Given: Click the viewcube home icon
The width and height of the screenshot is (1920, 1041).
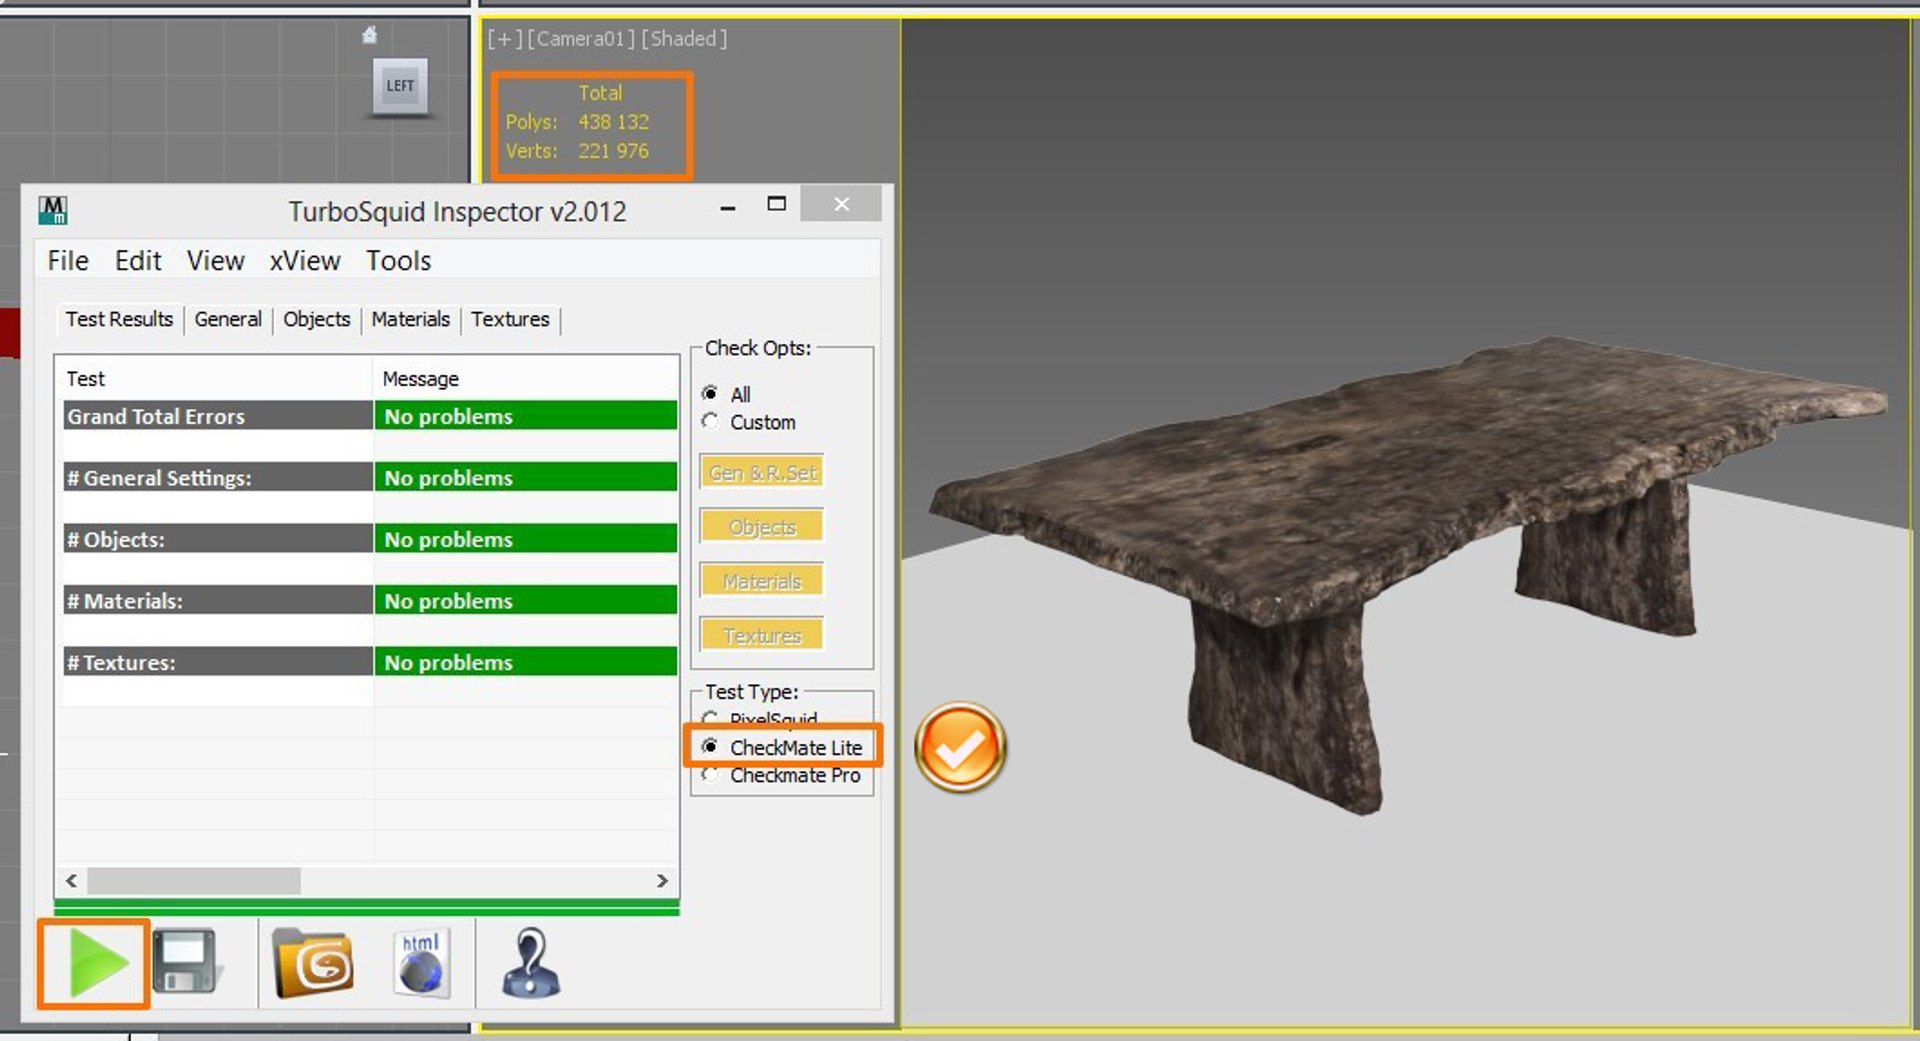Looking at the screenshot, I should pos(369,35).
